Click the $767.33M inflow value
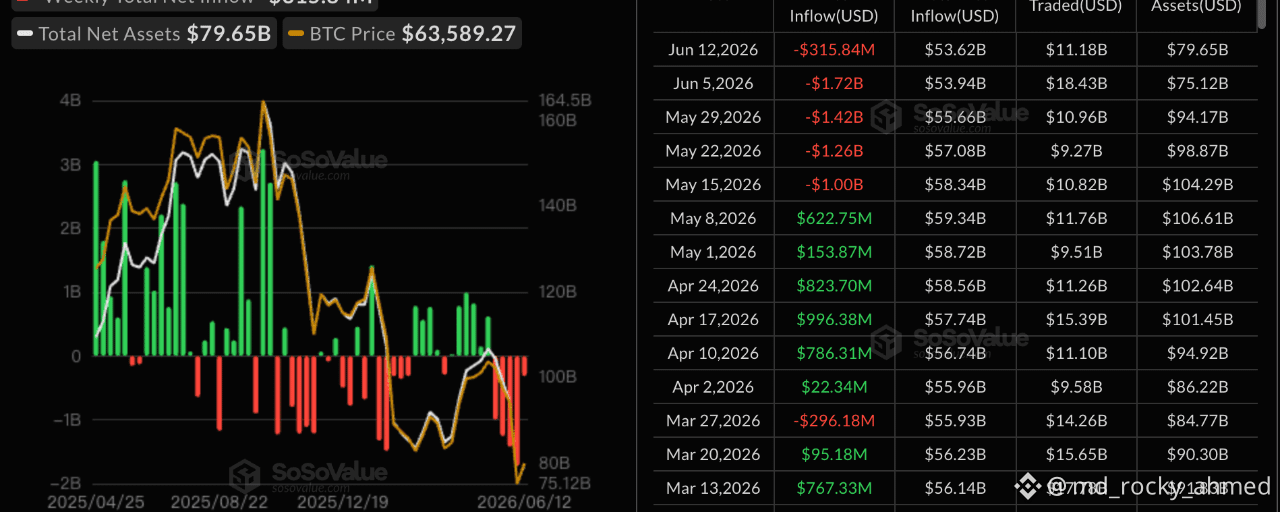Viewport: 1280px width, 512px height. tap(834, 488)
